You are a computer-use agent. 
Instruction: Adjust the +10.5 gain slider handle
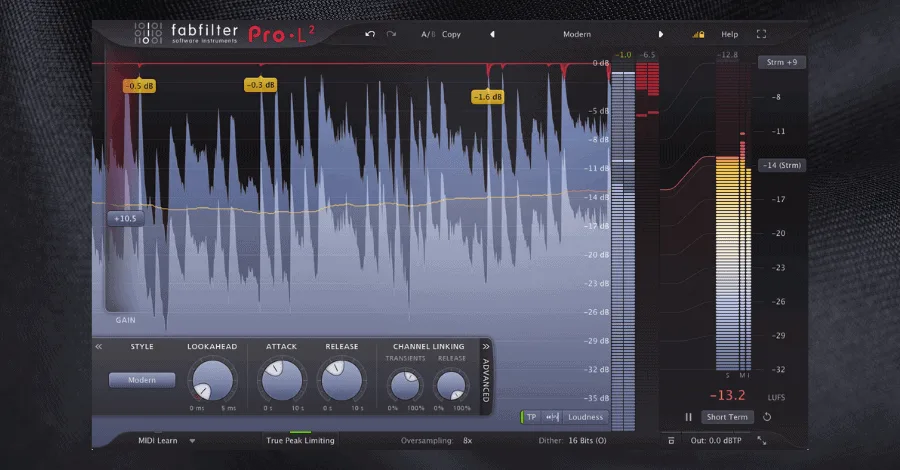(x=125, y=219)
